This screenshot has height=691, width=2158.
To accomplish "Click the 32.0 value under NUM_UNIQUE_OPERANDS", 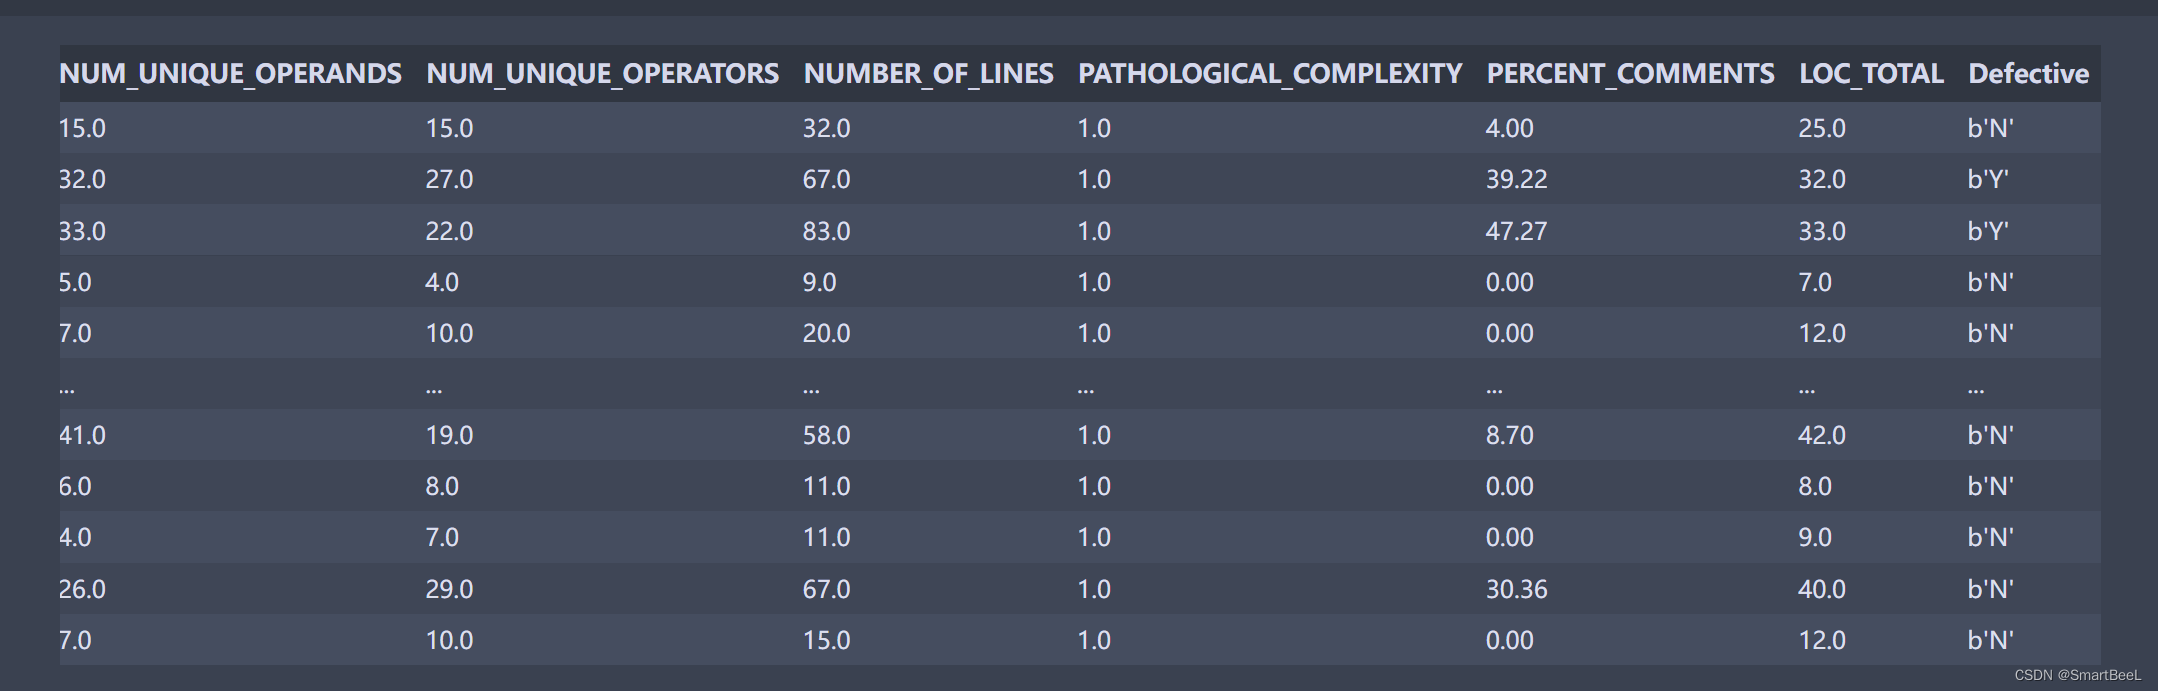I will coord(82,180).
